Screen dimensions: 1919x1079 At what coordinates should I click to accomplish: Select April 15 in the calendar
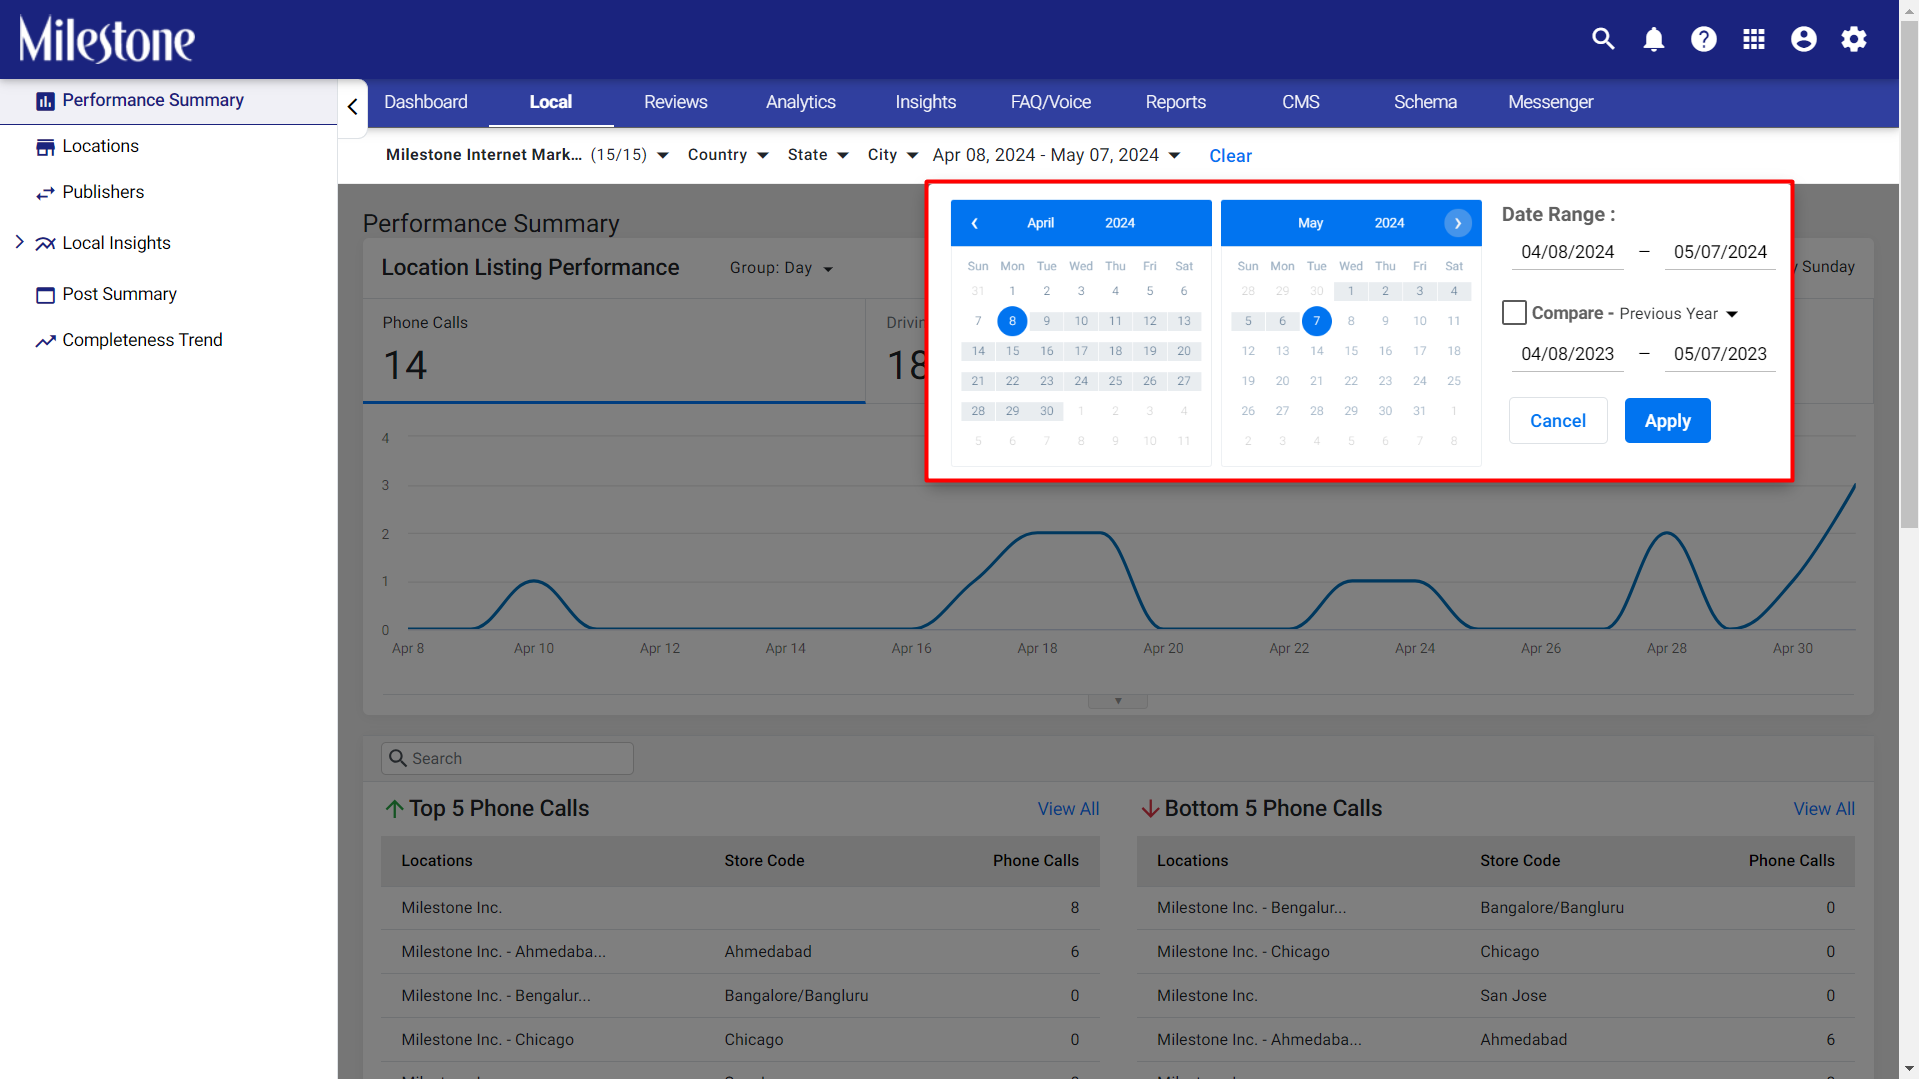tap(1012, 351)
